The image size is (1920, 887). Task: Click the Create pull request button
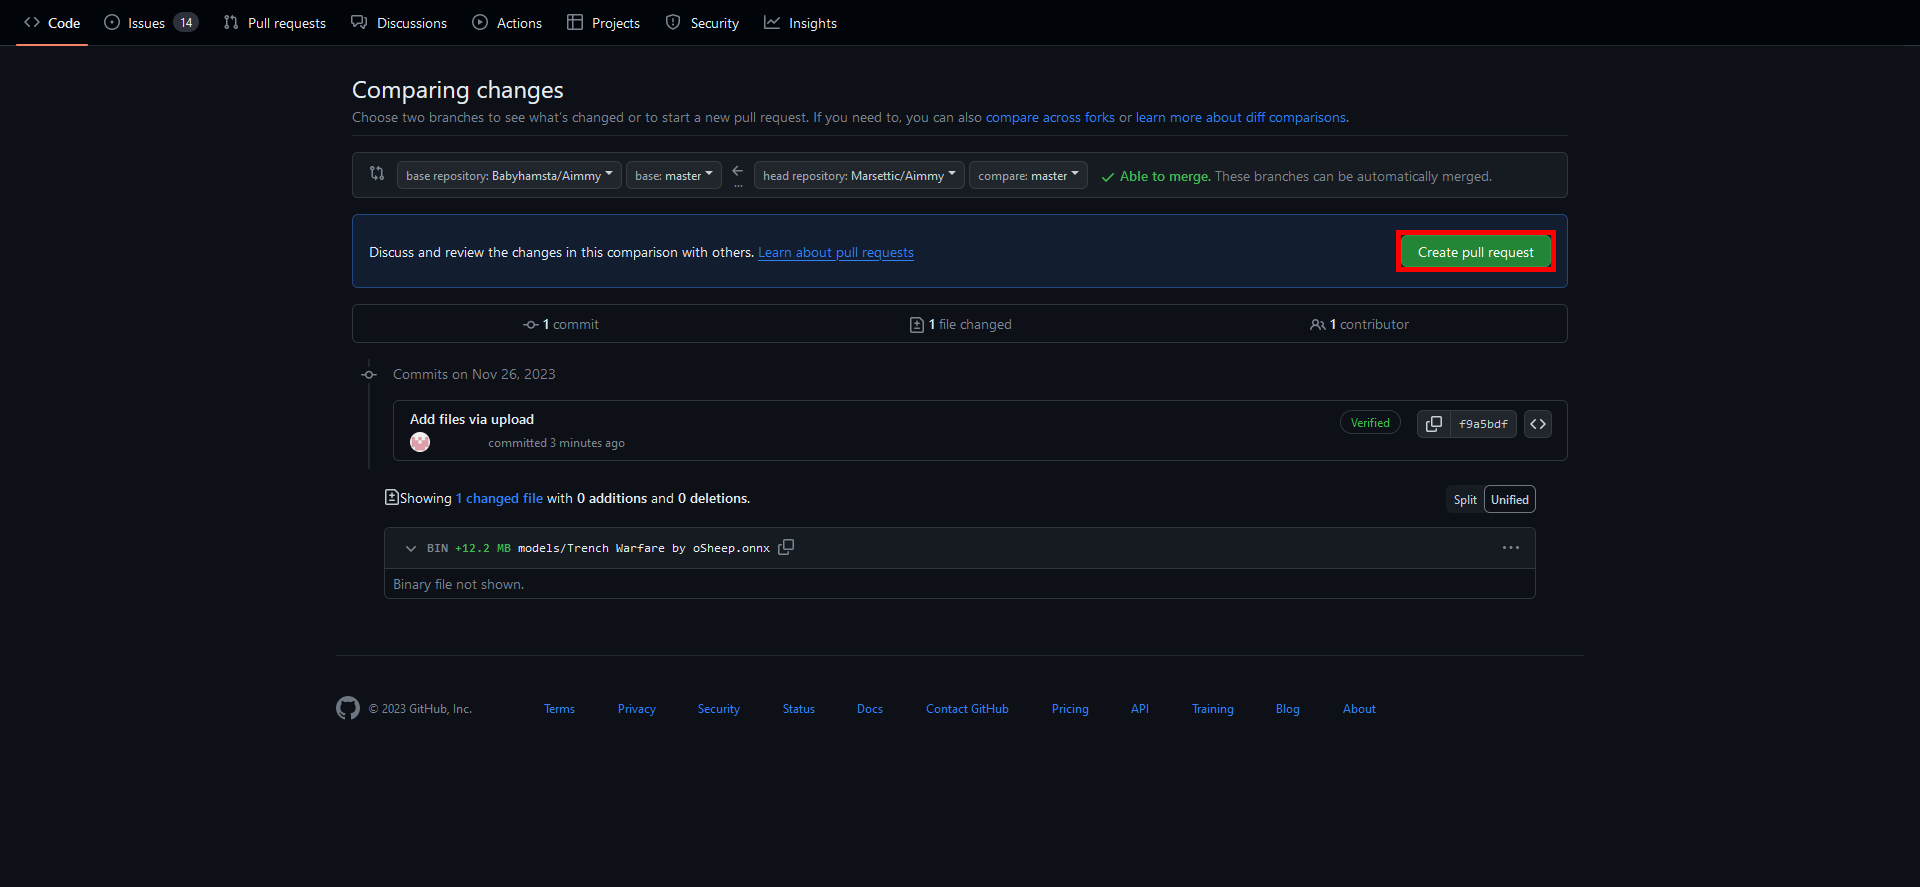[1475, 252]
